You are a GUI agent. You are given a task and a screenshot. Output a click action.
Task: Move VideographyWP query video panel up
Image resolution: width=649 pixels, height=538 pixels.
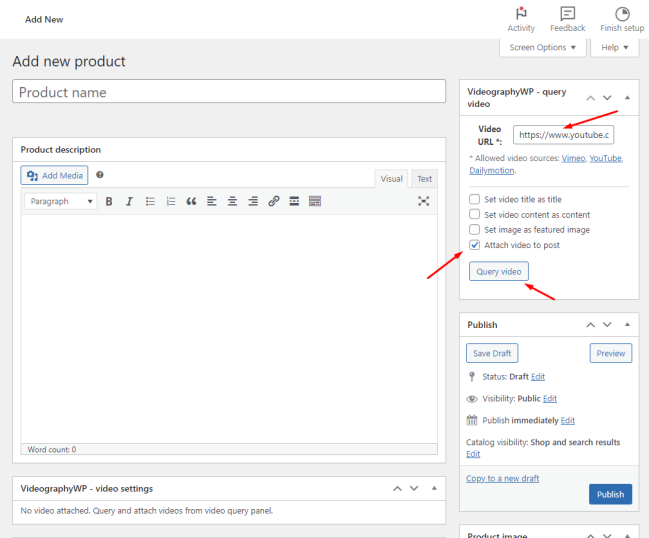pos(591,98)
